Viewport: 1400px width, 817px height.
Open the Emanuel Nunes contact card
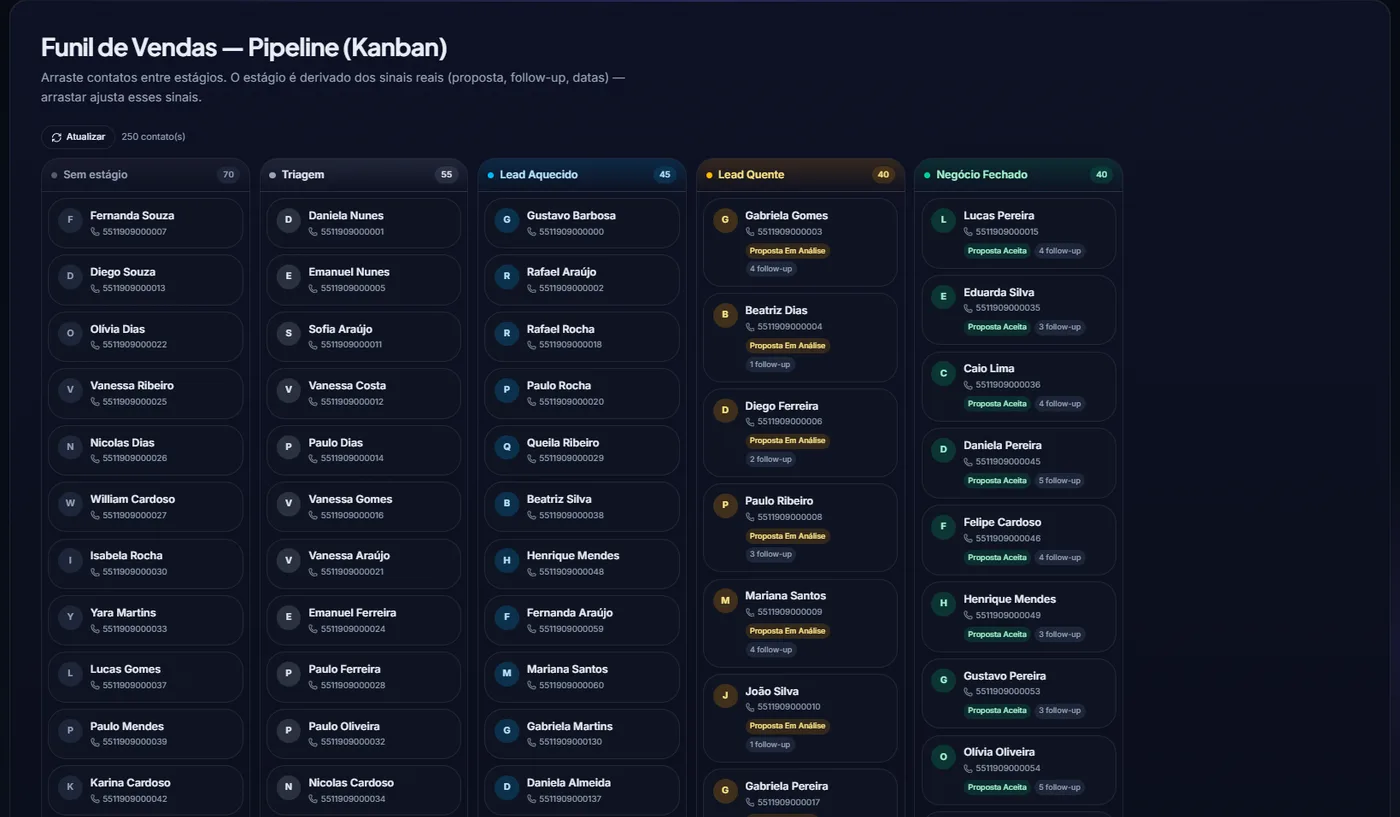[364, 280]
